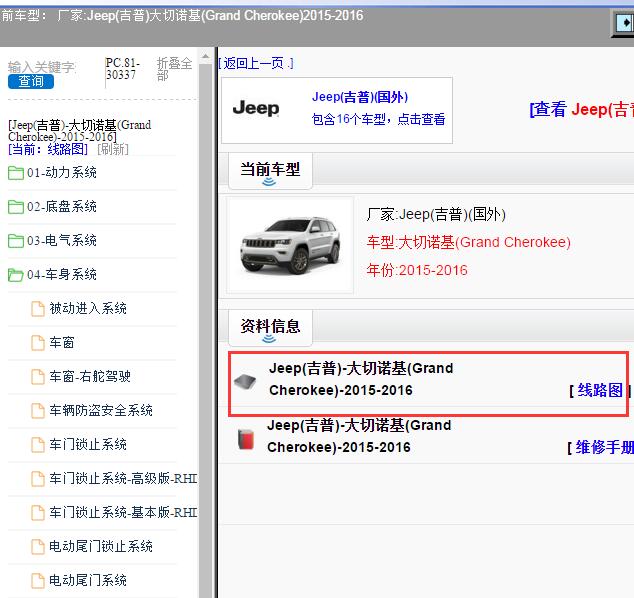Click the page icon next to 车辆防盗安全系统

(x=38, y=411)
